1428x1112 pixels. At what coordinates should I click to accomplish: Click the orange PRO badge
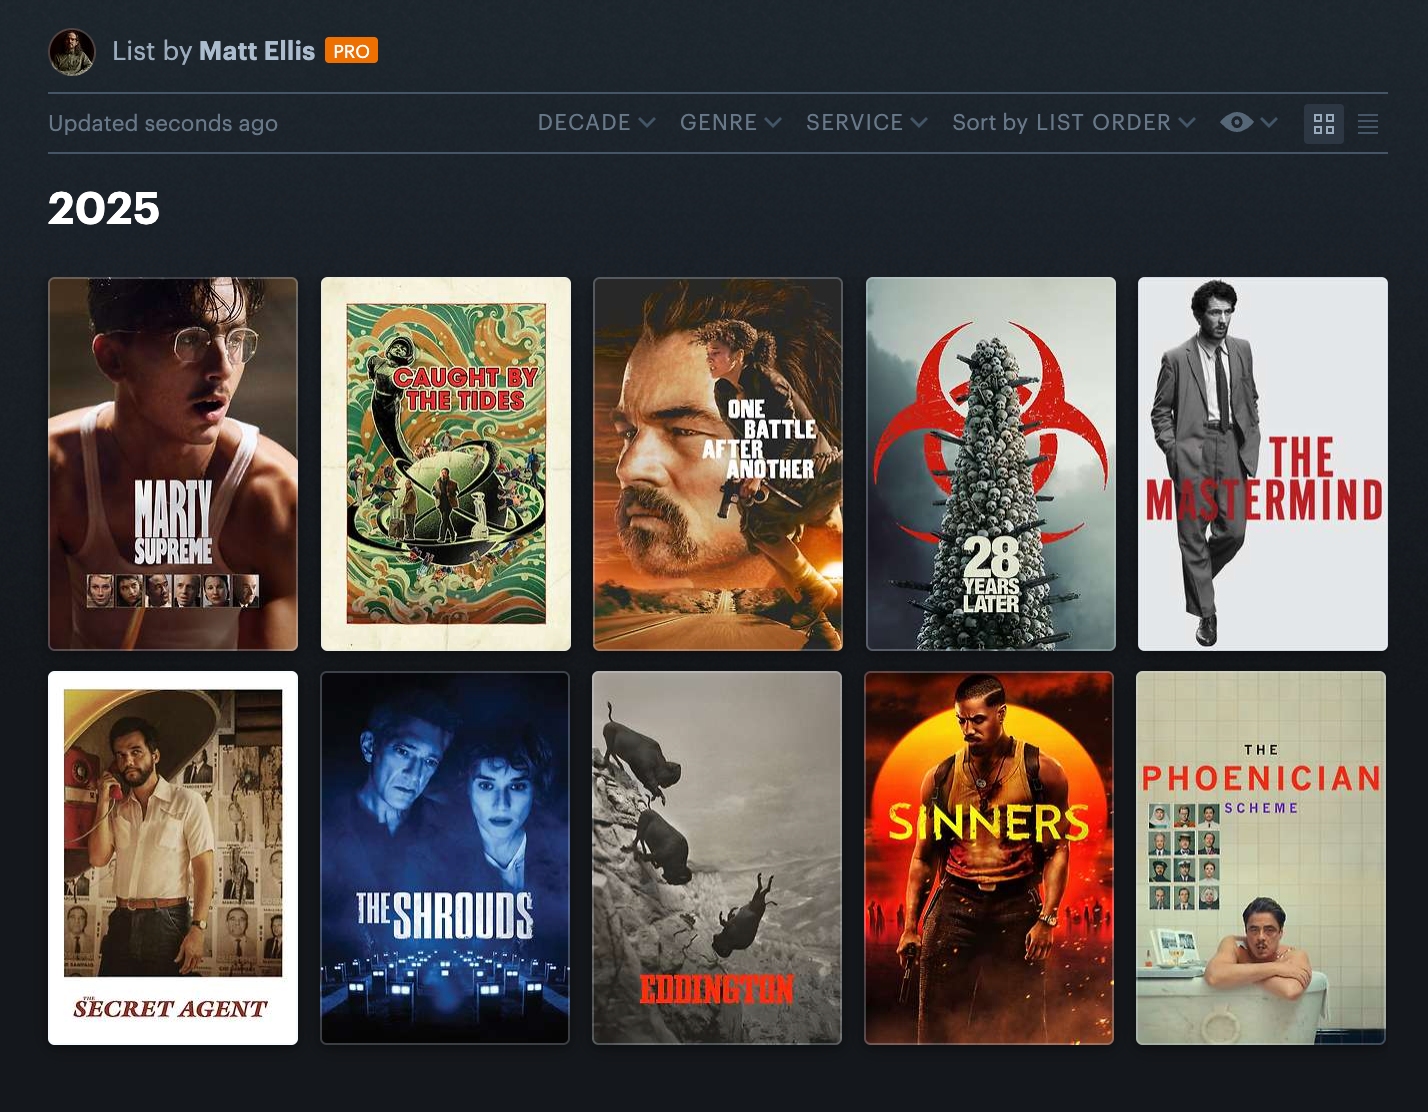coord(351,51)
